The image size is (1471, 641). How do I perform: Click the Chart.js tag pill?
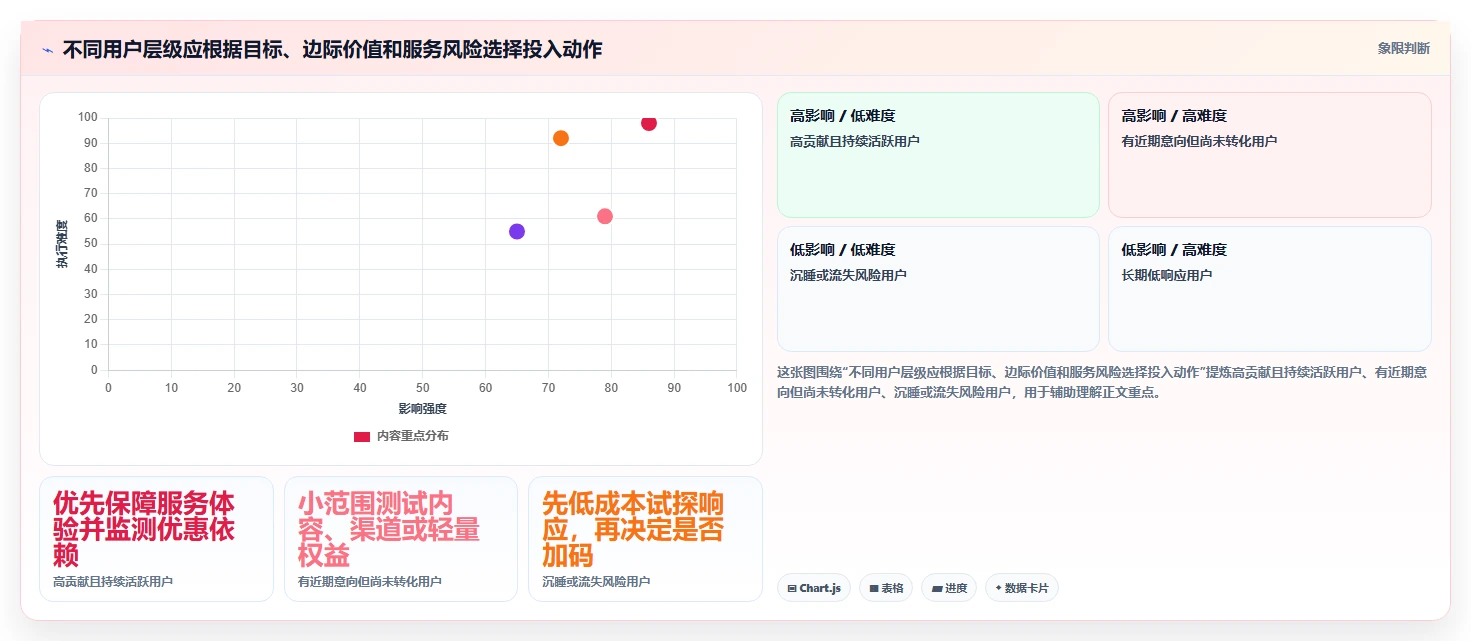814,588
